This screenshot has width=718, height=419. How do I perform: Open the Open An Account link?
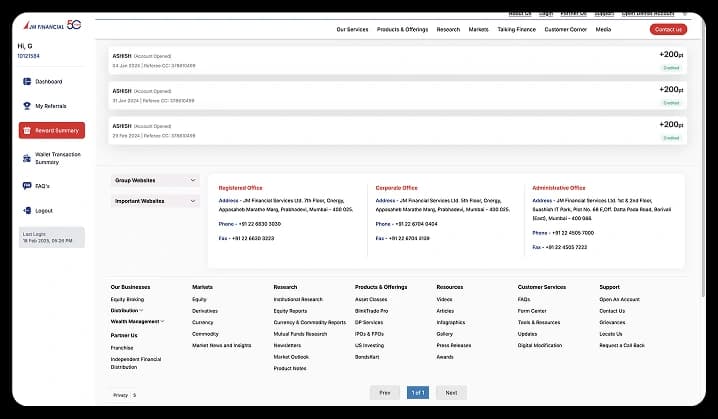(620, 299)
